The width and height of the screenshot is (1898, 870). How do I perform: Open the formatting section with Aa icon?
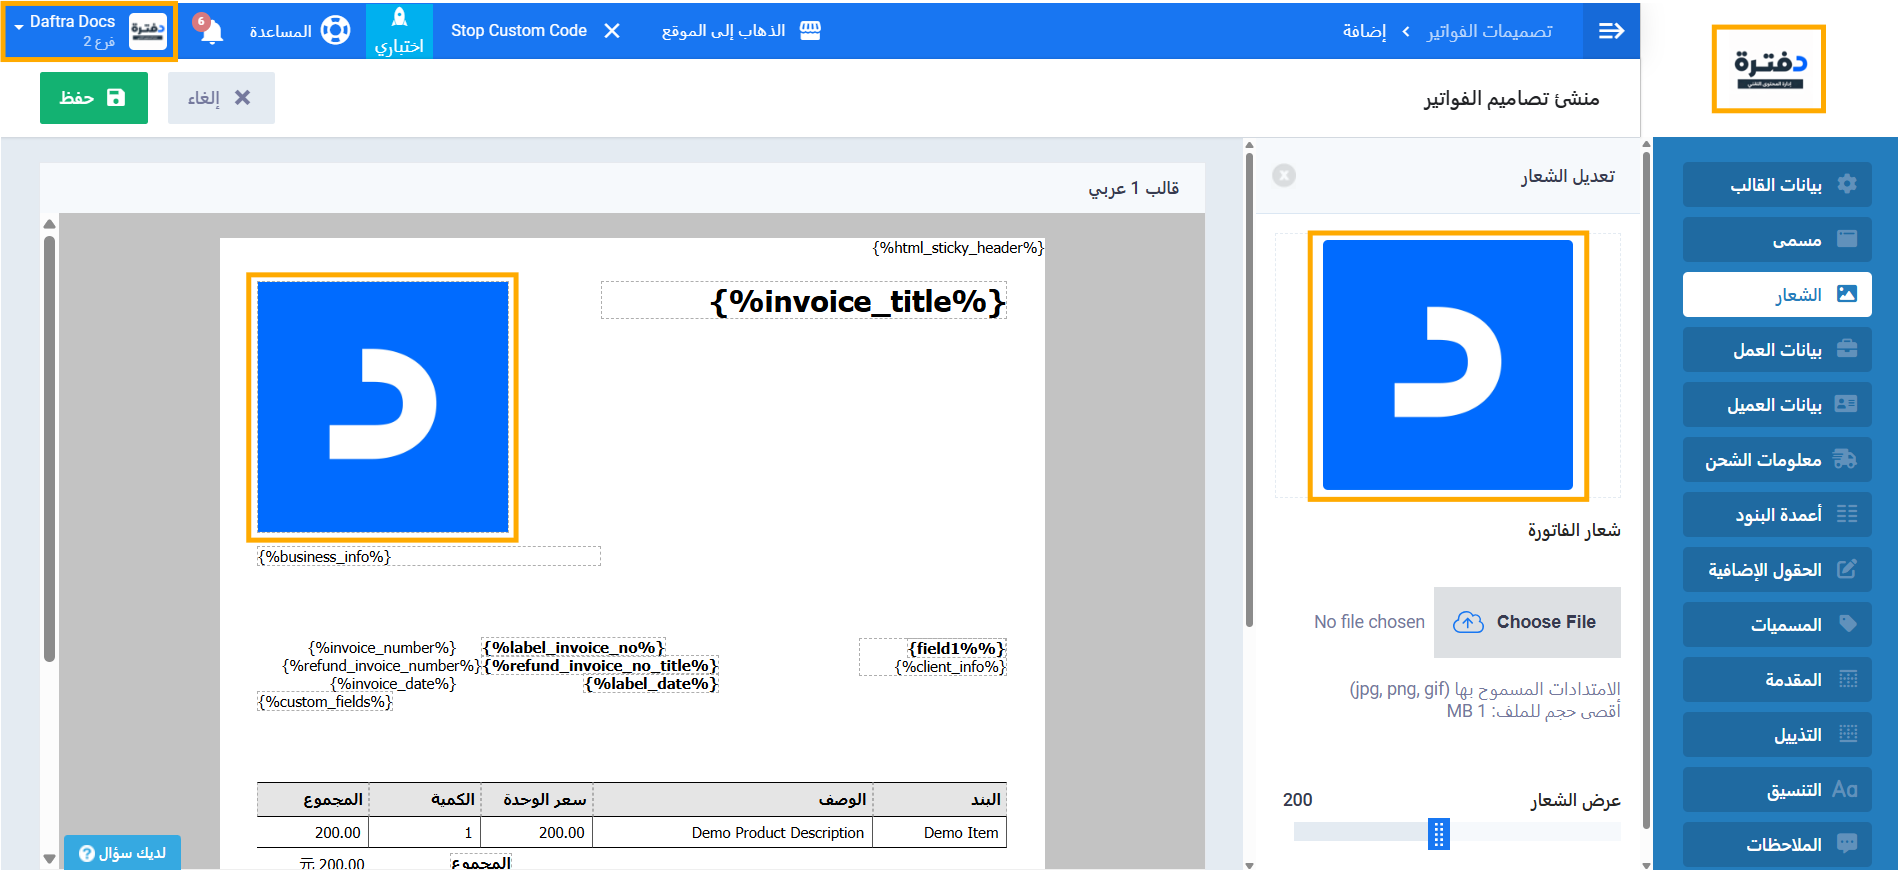pos(1777,790)
